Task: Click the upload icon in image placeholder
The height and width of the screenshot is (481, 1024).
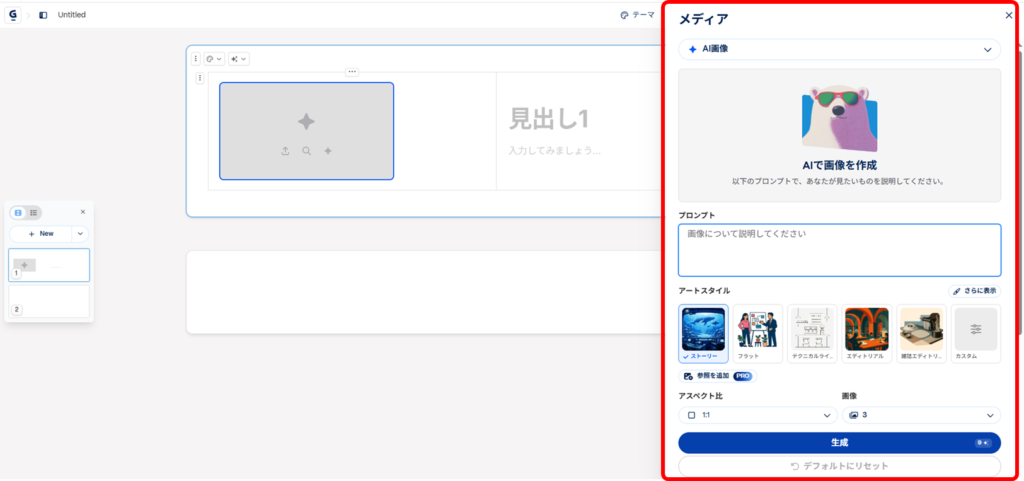Action: (x=285, y=151)
